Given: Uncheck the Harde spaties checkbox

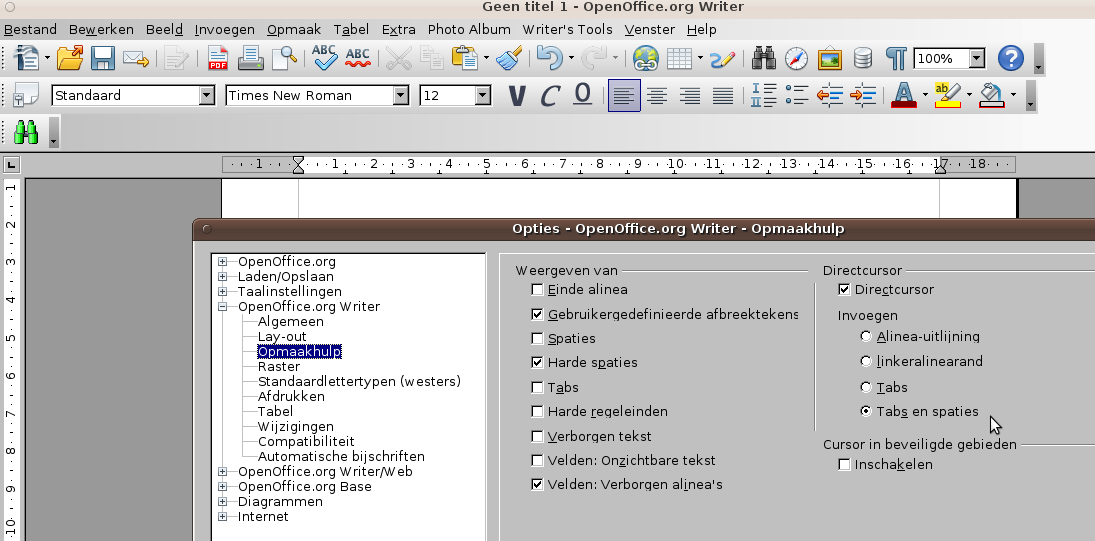Looking at the screenshot, I should point(538,363).
